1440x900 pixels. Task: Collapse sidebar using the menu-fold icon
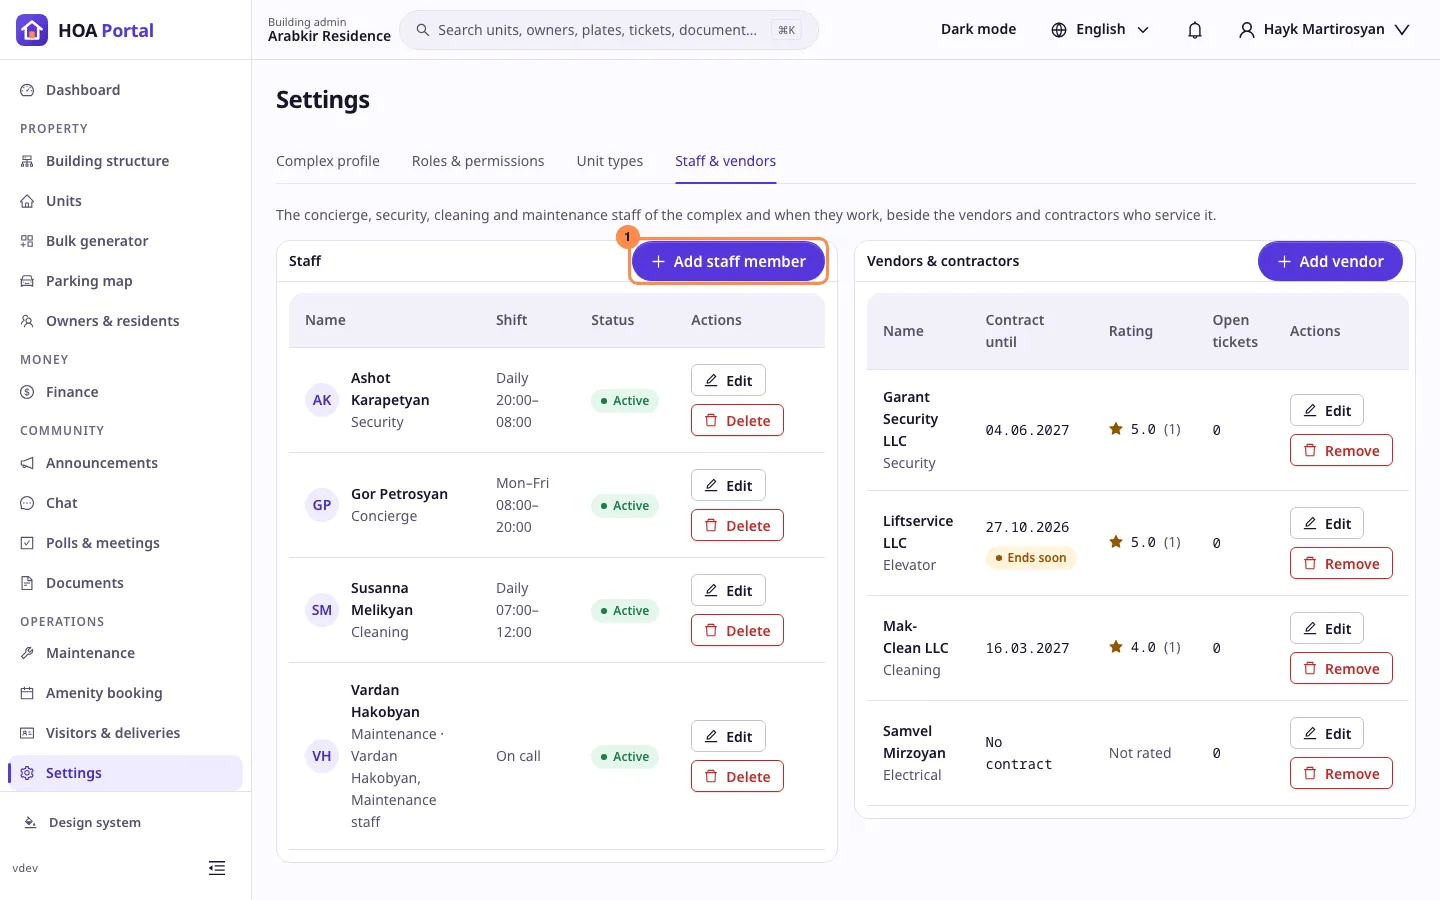click(x=217, y=868)
